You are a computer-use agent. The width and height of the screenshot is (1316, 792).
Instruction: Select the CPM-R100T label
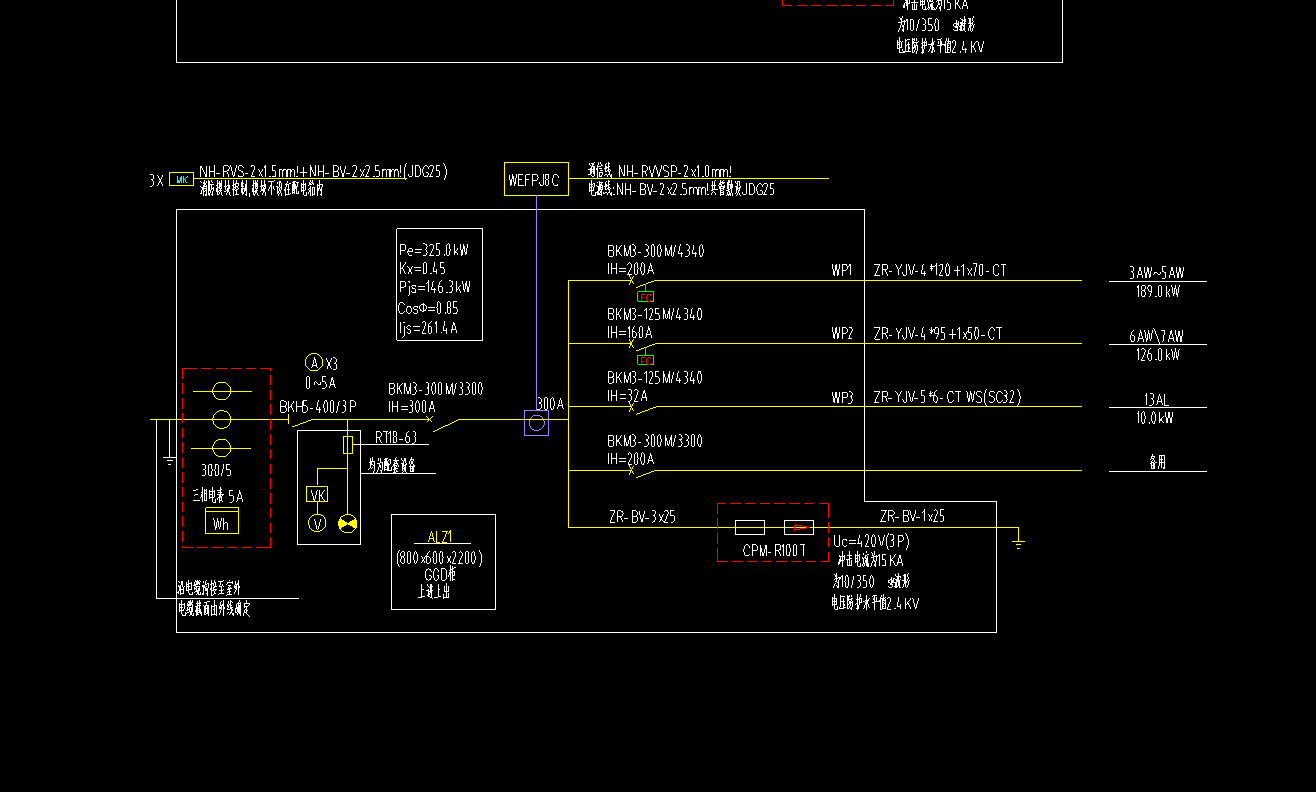pyautogui.click(x=774, y=550)
